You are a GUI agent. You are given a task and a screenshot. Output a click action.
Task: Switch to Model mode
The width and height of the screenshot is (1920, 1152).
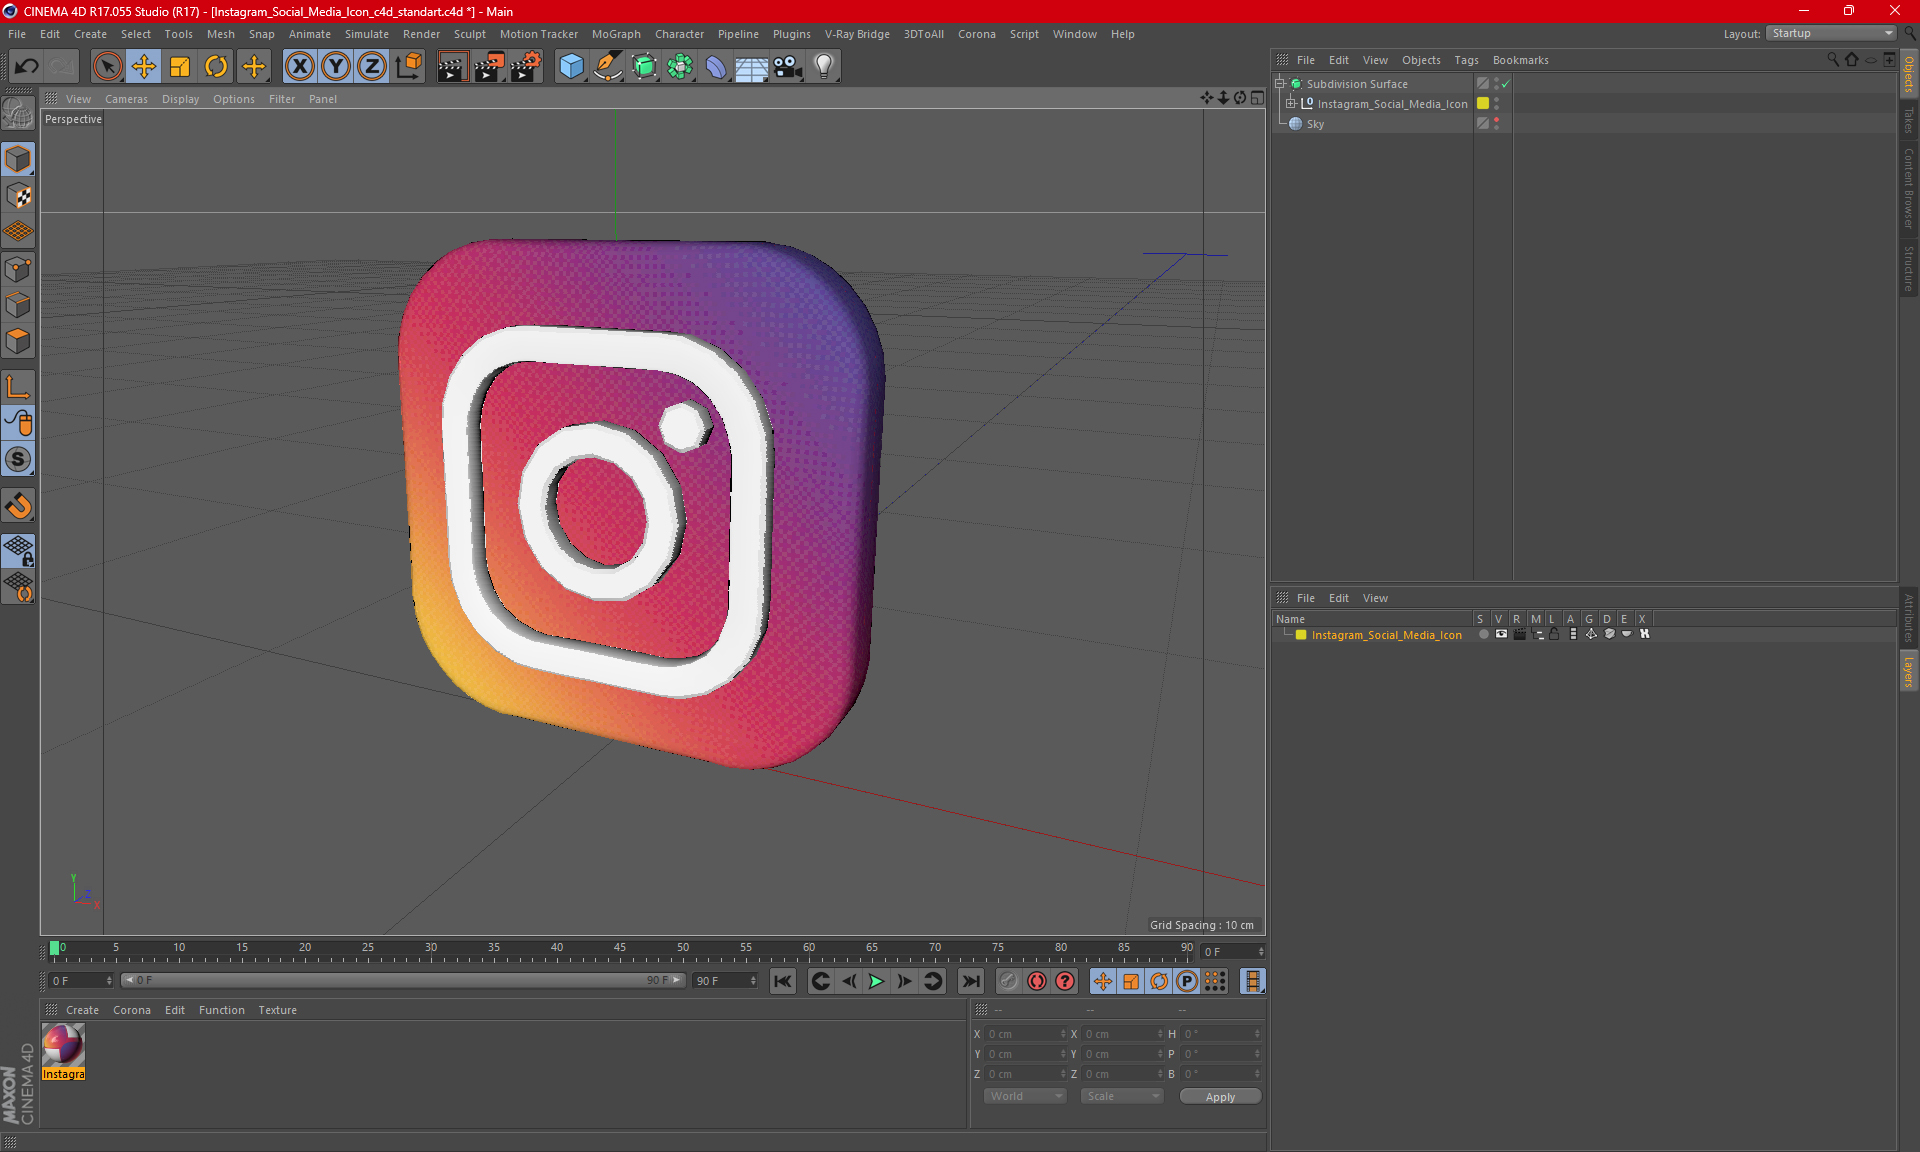pos(18,159)
